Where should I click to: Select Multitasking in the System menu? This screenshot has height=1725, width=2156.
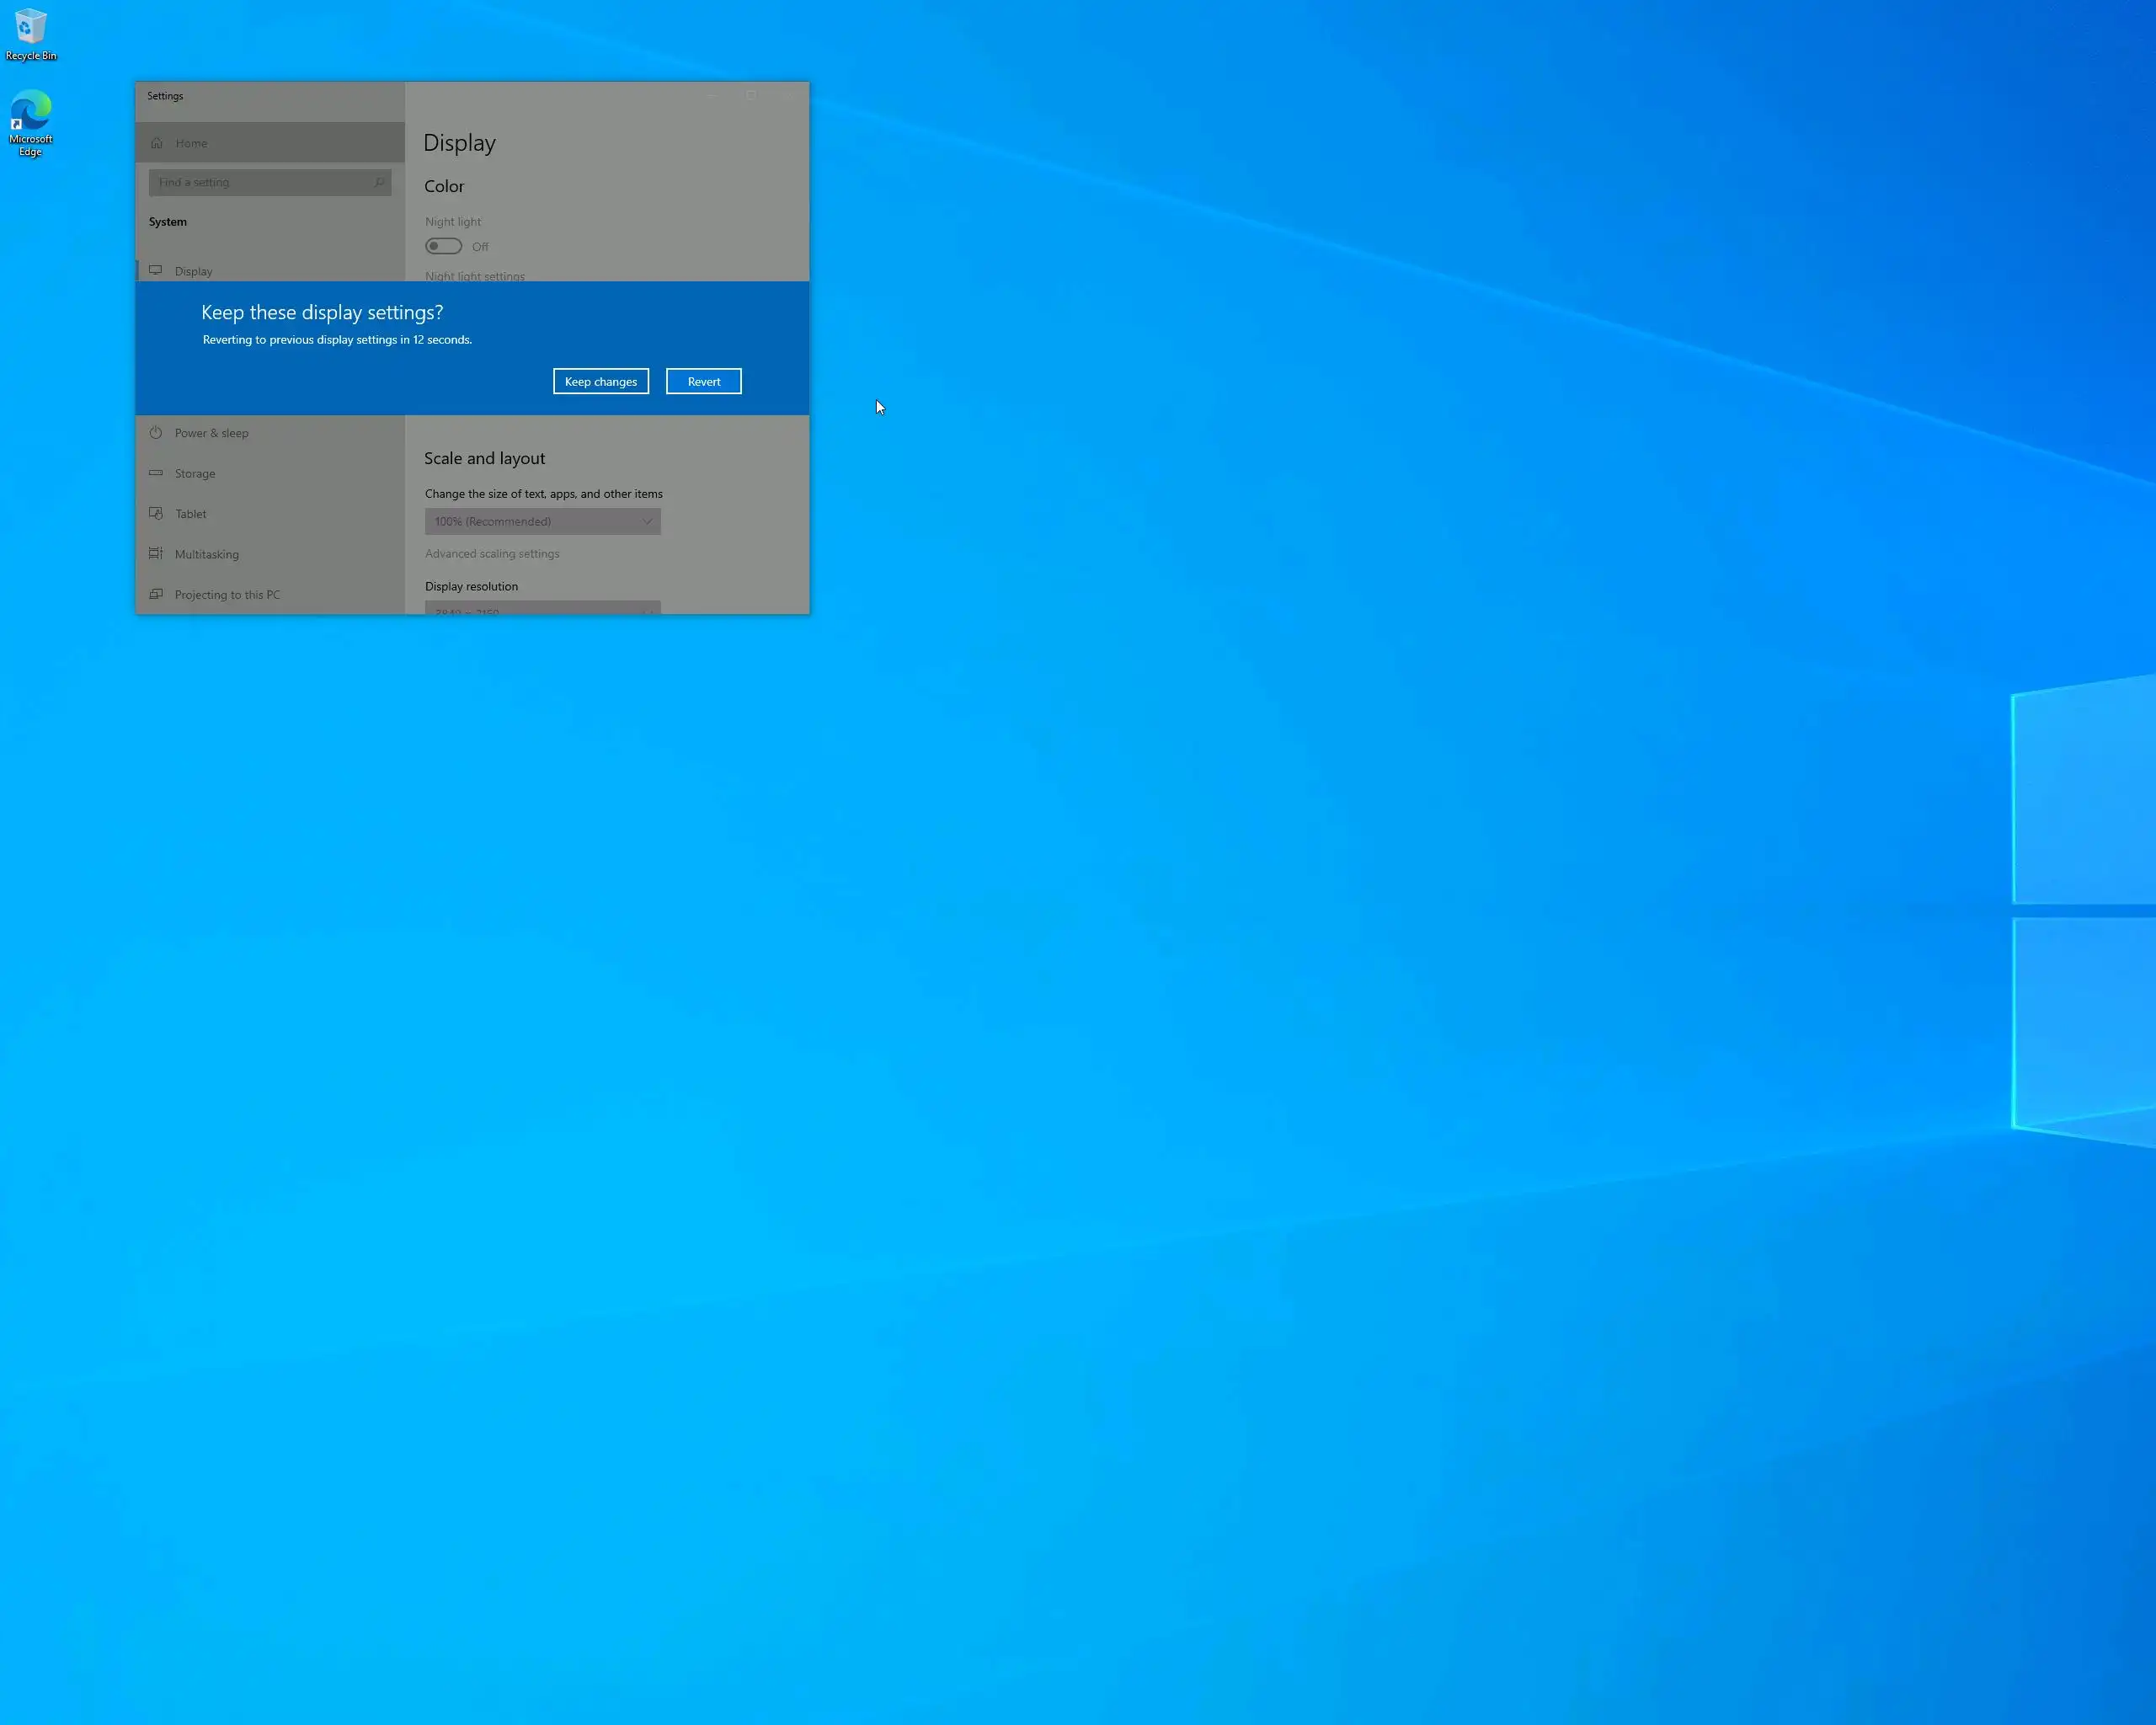point(207,554)
